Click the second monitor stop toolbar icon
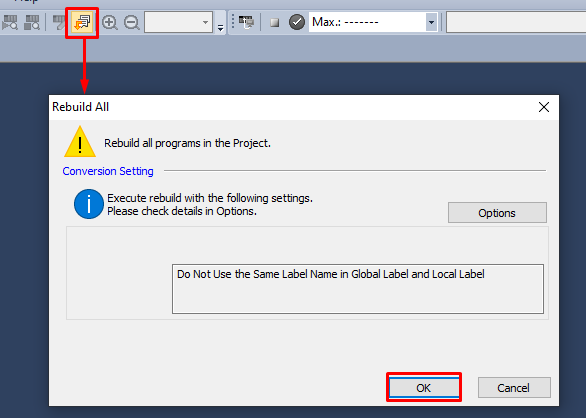This screenshot has height=418, width=586. tap(32, 22)
